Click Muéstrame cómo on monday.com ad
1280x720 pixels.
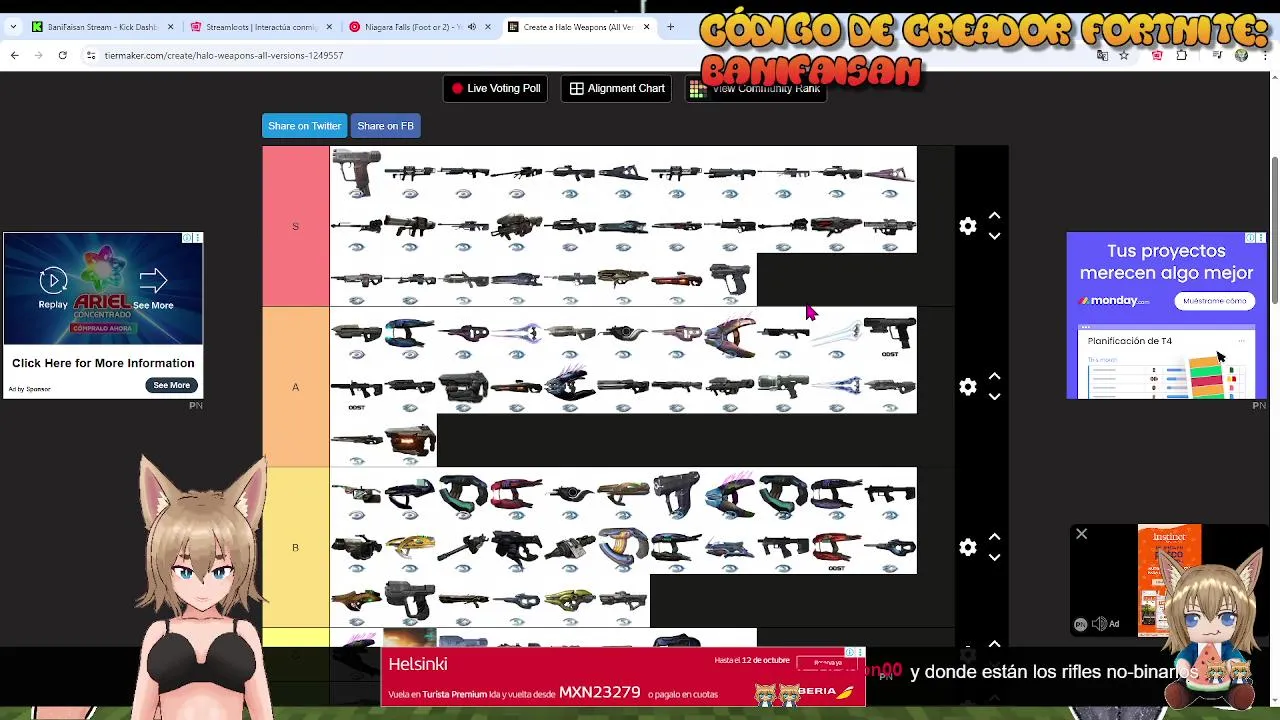point(1214,300)
